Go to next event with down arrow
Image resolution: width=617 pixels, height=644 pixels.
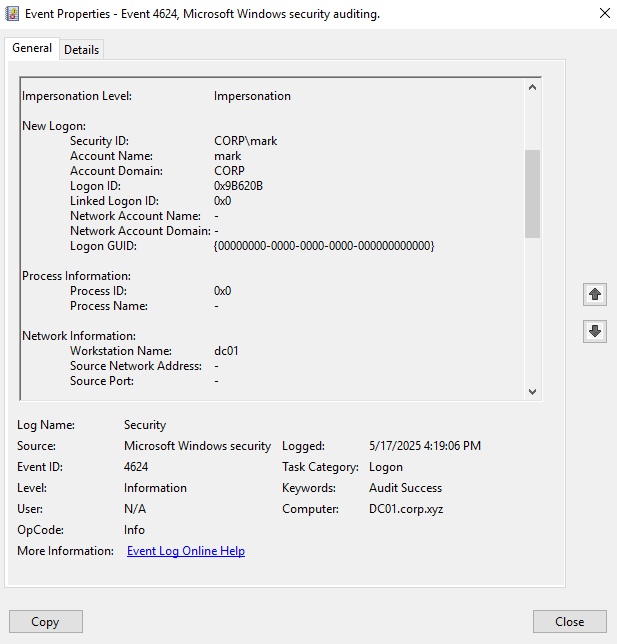coord(595,331)
